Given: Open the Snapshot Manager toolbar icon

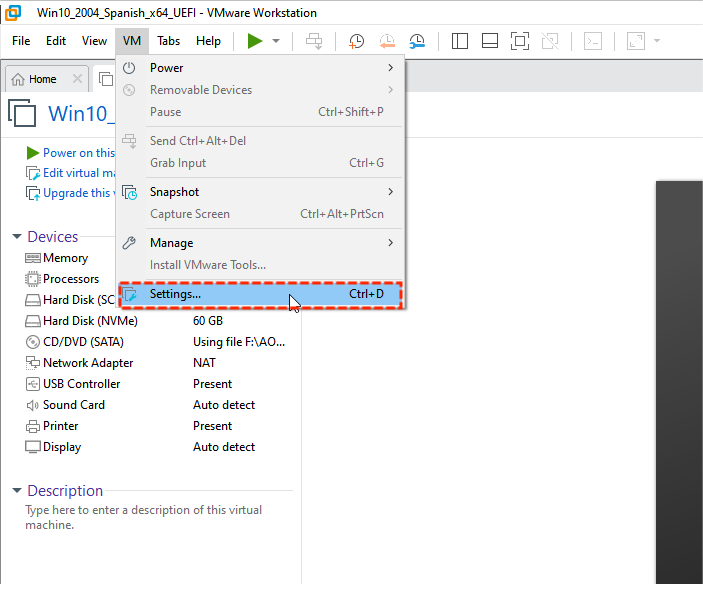Looking at the screenshot, I should [x=417, y=41].
